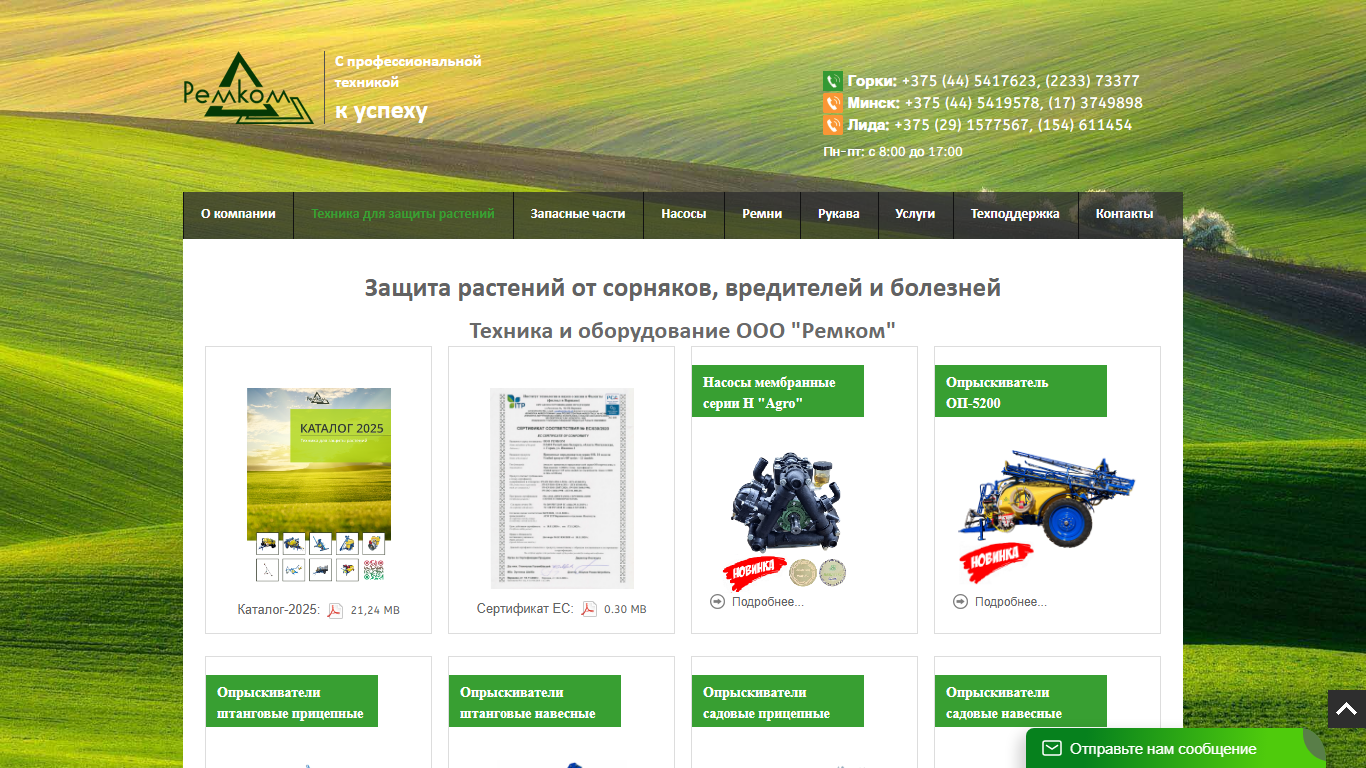This screenshot has width=1366, height=768.
Task: Click the orange phone icon for Лида
Action: pyautogui.click(x=832, y=125)
